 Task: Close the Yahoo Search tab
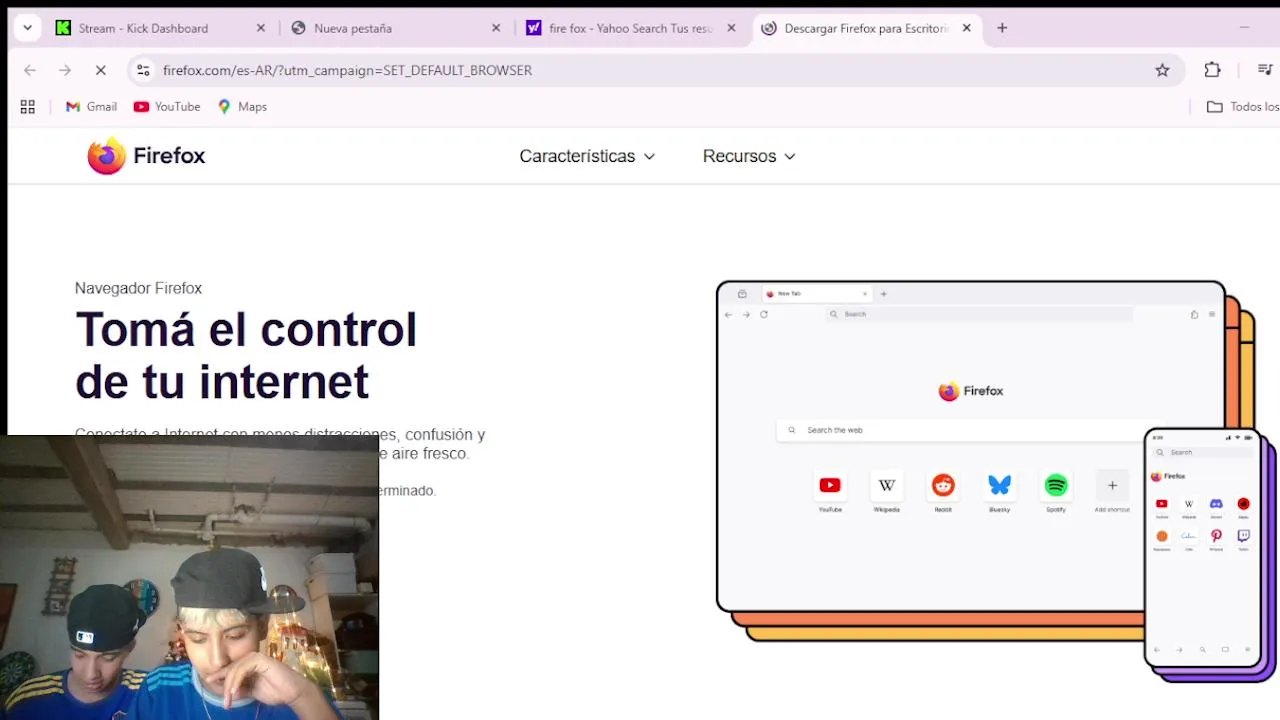[731, 28]
